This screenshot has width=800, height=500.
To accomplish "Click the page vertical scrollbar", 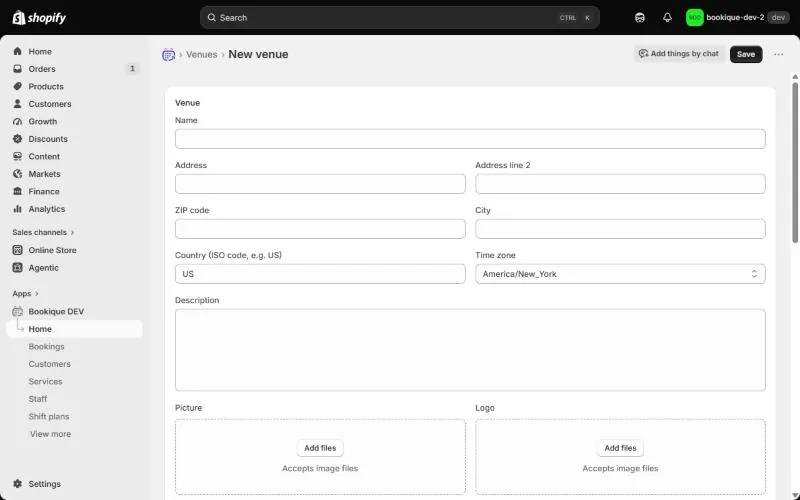I will (795, 162).
